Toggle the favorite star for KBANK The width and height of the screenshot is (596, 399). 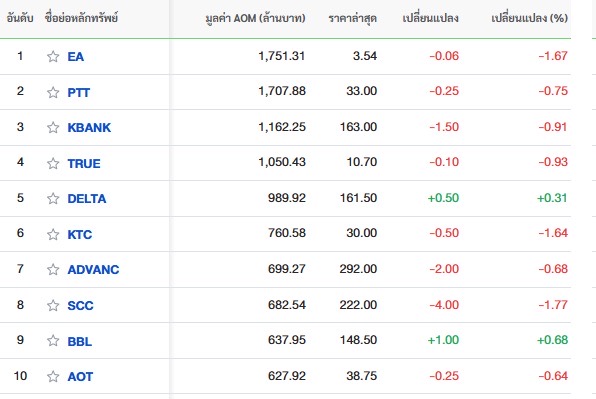point(53,127)
